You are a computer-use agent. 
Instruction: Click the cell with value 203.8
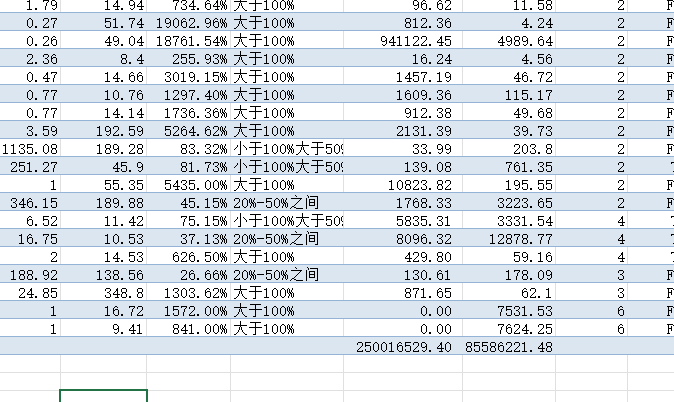click(509, 149)
